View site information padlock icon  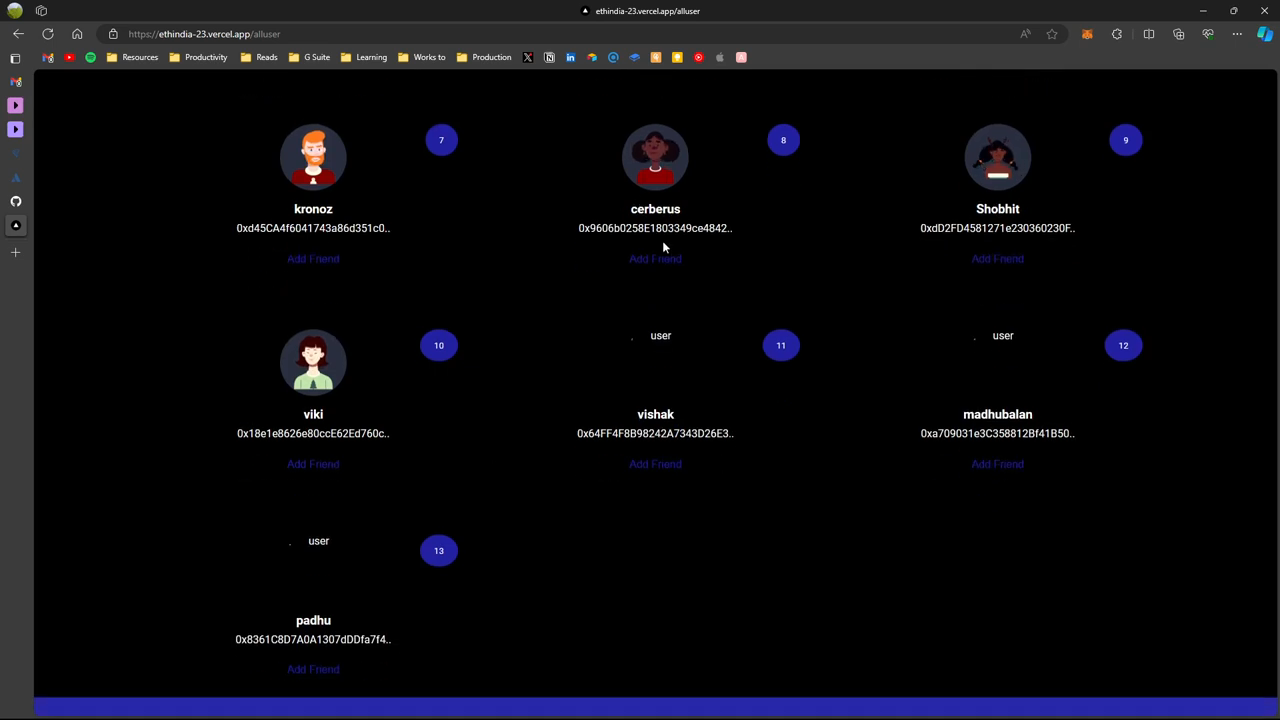point(113,34)
